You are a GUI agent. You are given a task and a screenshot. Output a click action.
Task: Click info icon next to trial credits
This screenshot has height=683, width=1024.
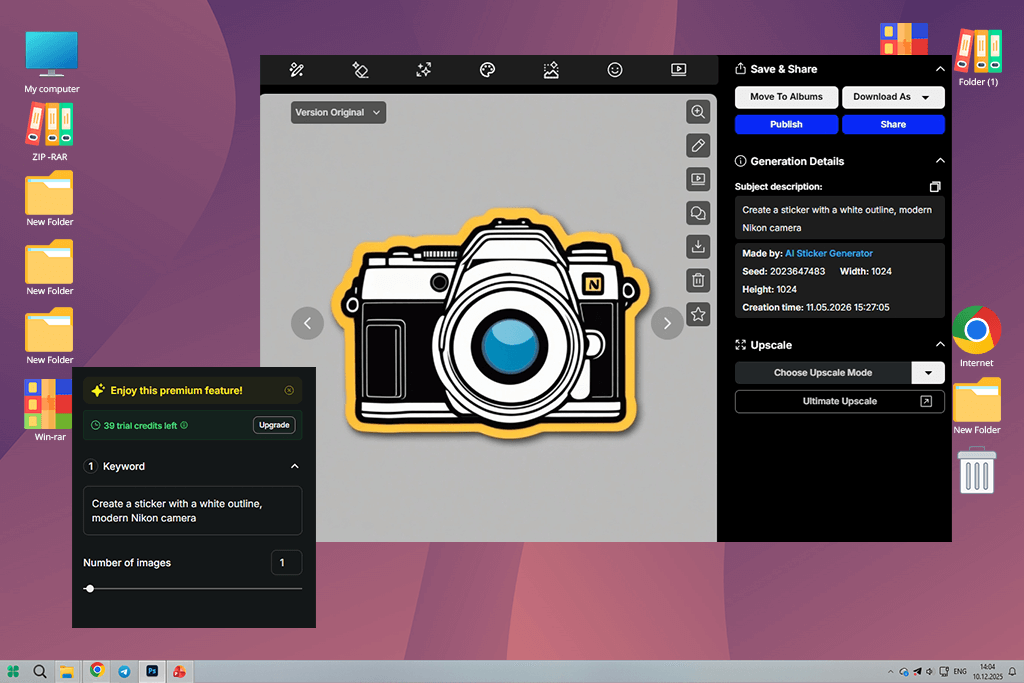click(184, 425)
